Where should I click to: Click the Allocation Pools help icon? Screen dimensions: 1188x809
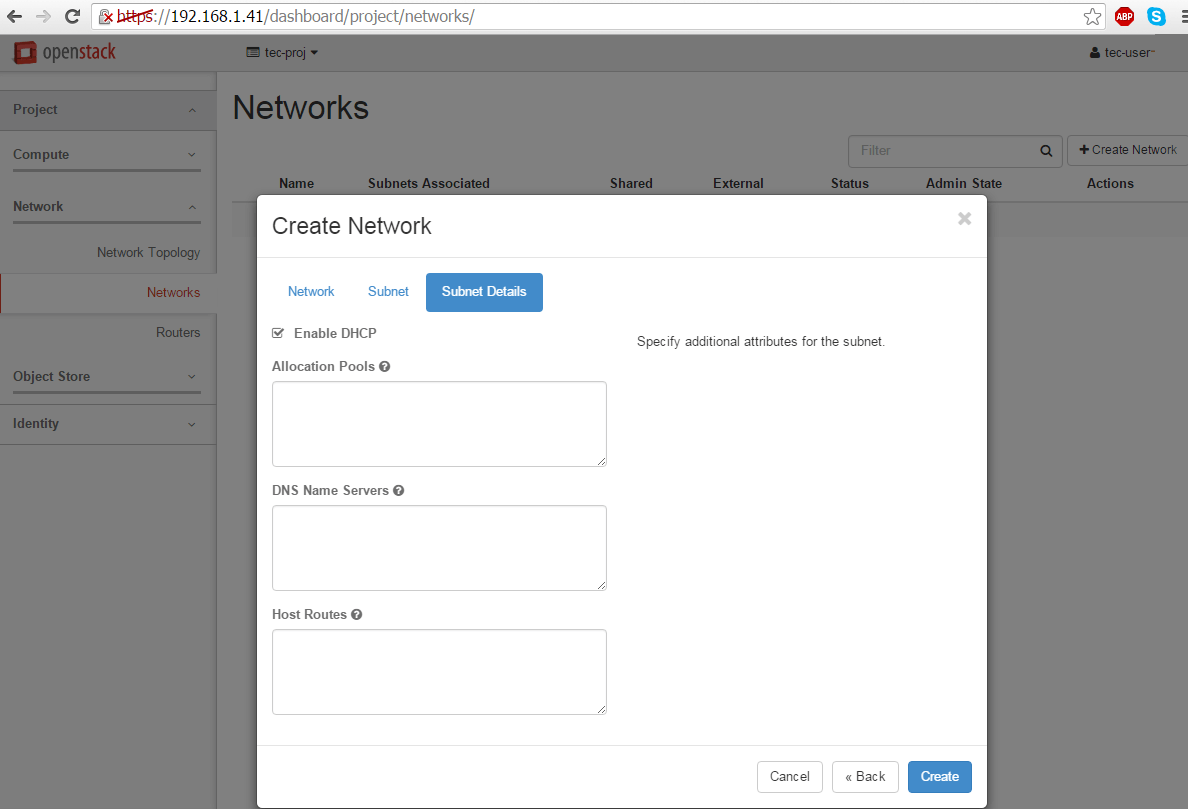click(384, 367)
